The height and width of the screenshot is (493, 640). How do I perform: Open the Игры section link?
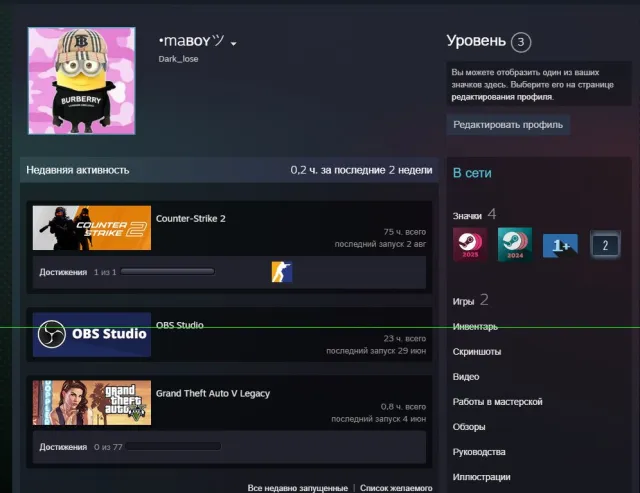pos(463,302)
